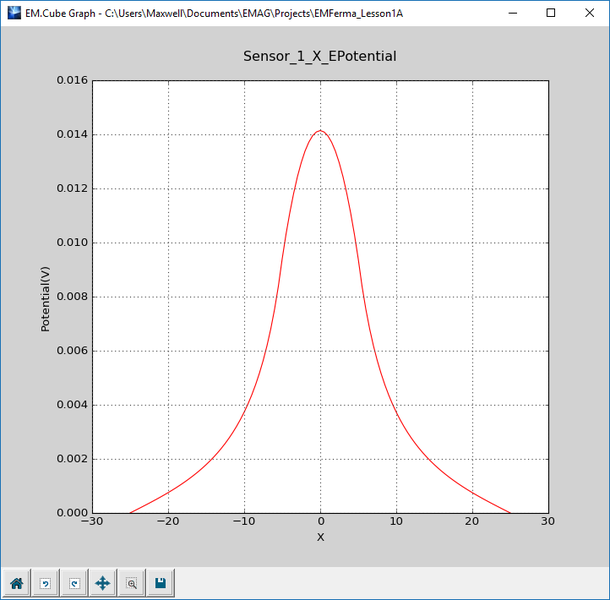
Task: Click the −30 tick label on x-axis
Action: tap(92, 521)
